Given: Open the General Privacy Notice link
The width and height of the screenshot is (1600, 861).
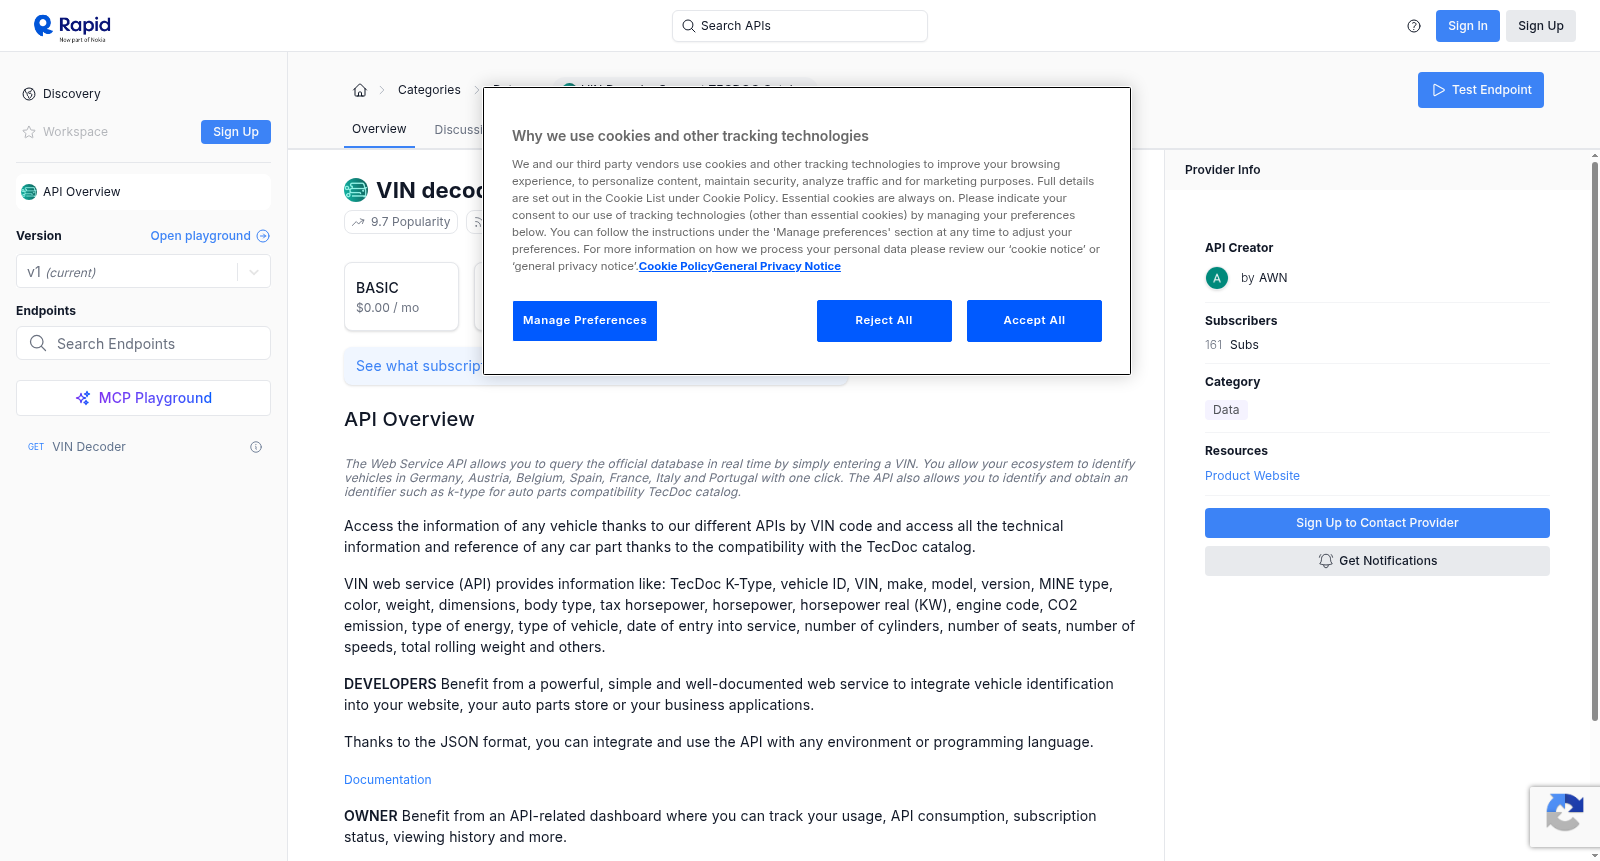Looking at the screenshot, I should pos(778,266).
